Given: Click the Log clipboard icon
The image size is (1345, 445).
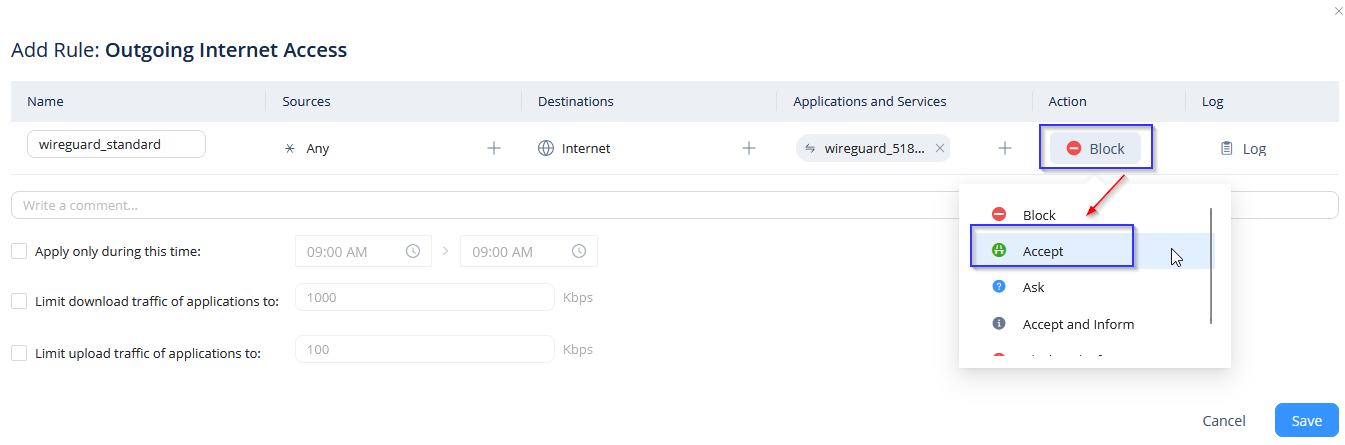Looking at the screenshot, I should 1226,148.
